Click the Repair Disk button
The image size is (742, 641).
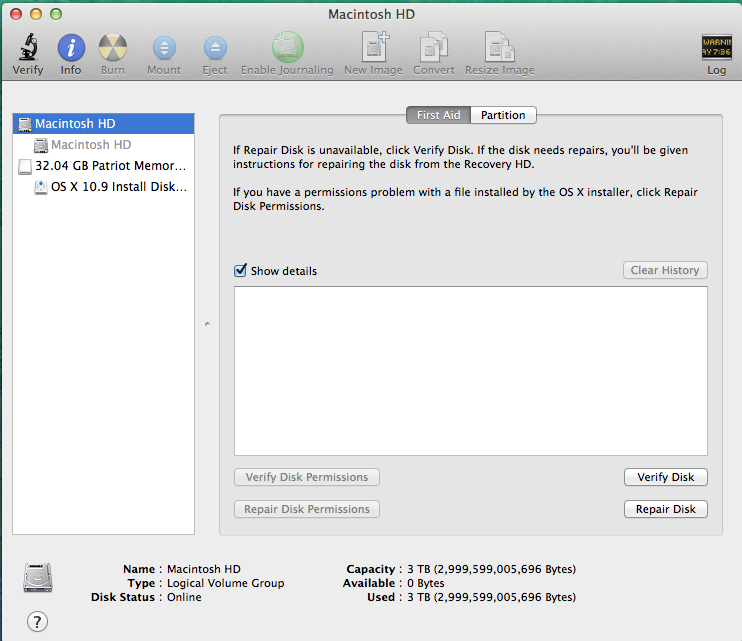(665, 509)
